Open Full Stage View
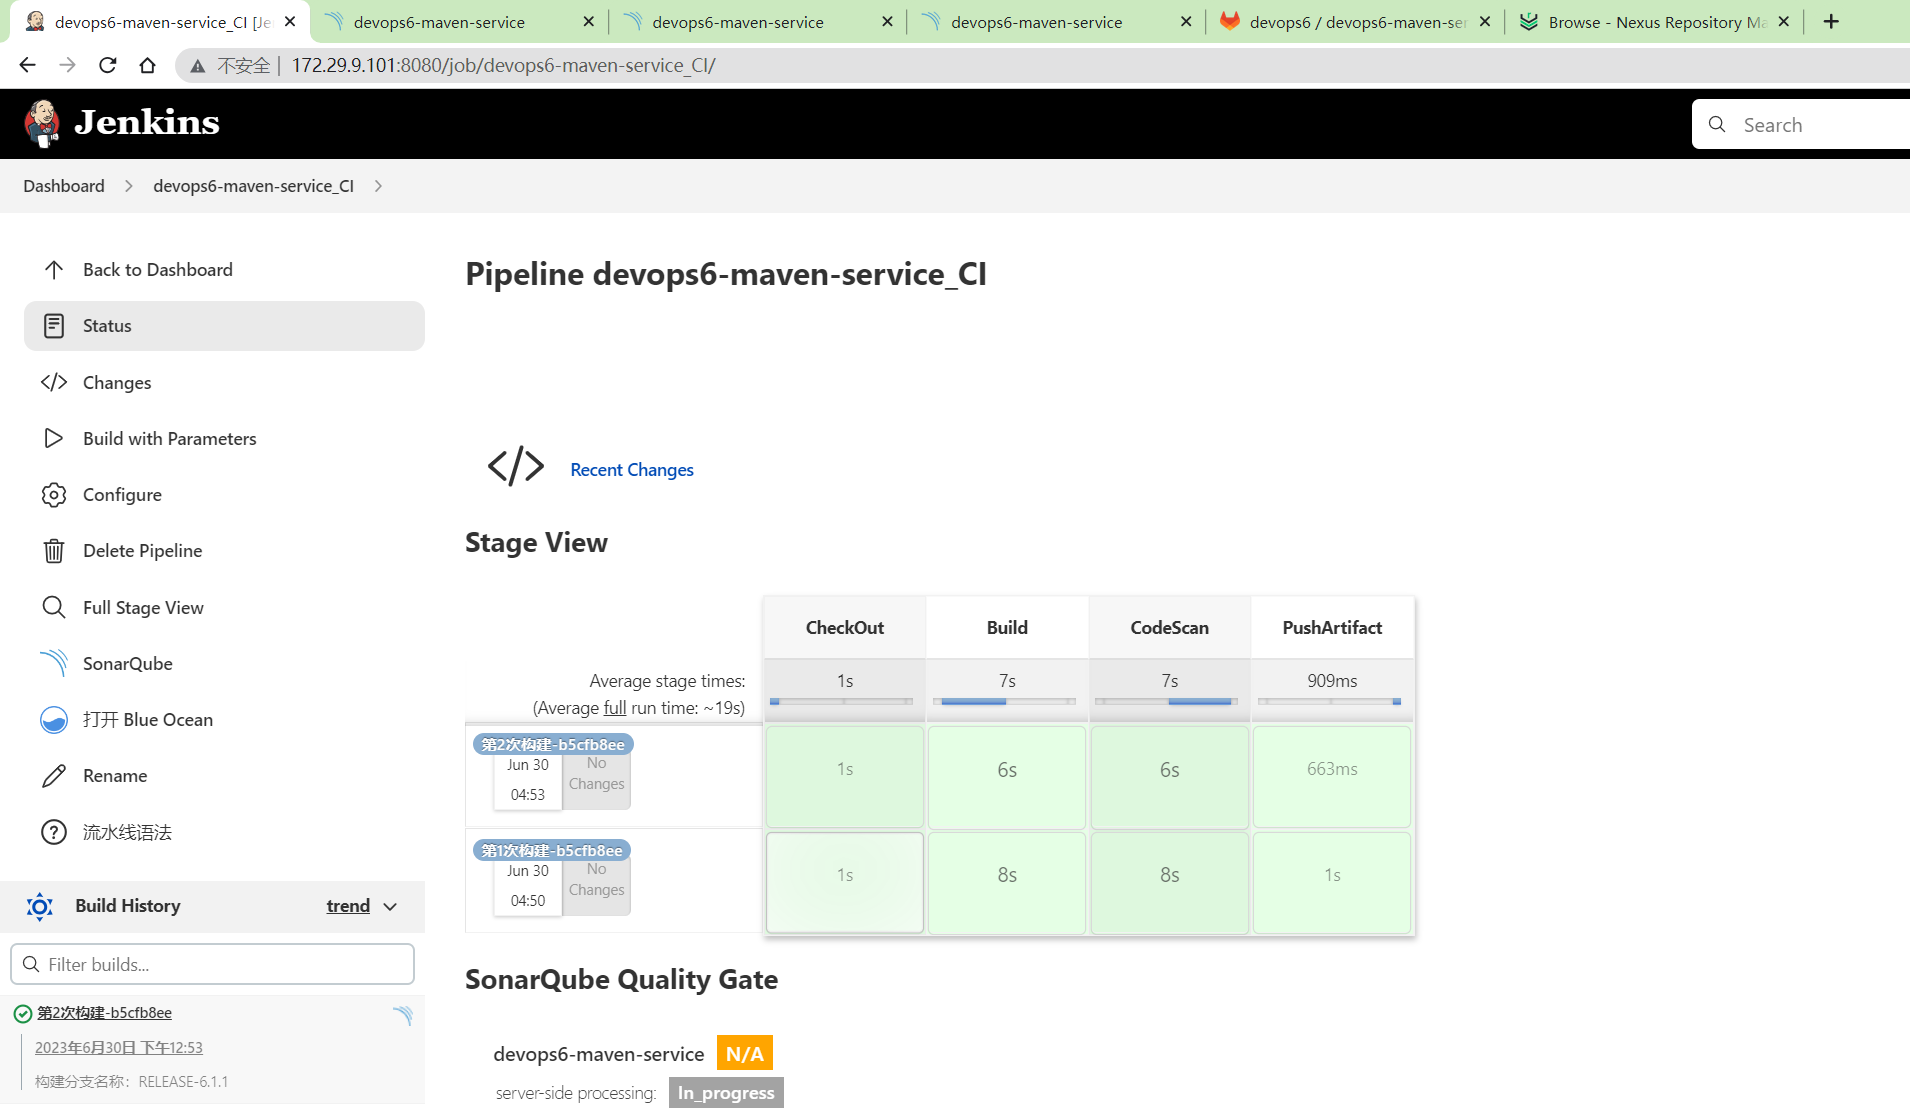 [224, 608]
